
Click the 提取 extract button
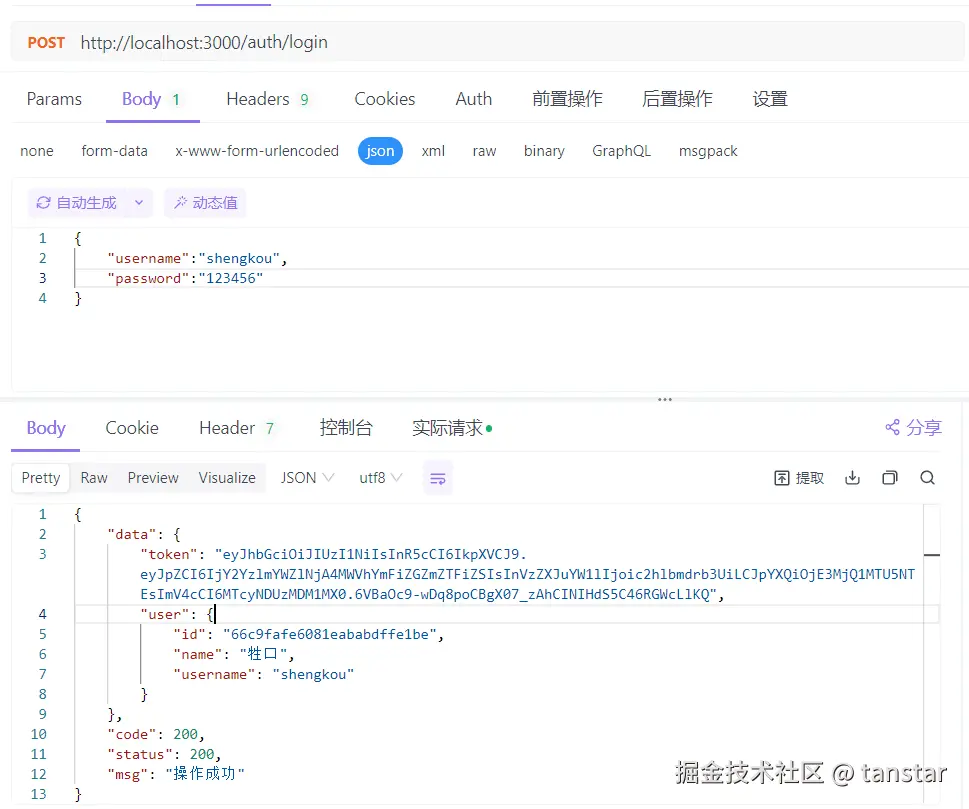tap(799, 478)
